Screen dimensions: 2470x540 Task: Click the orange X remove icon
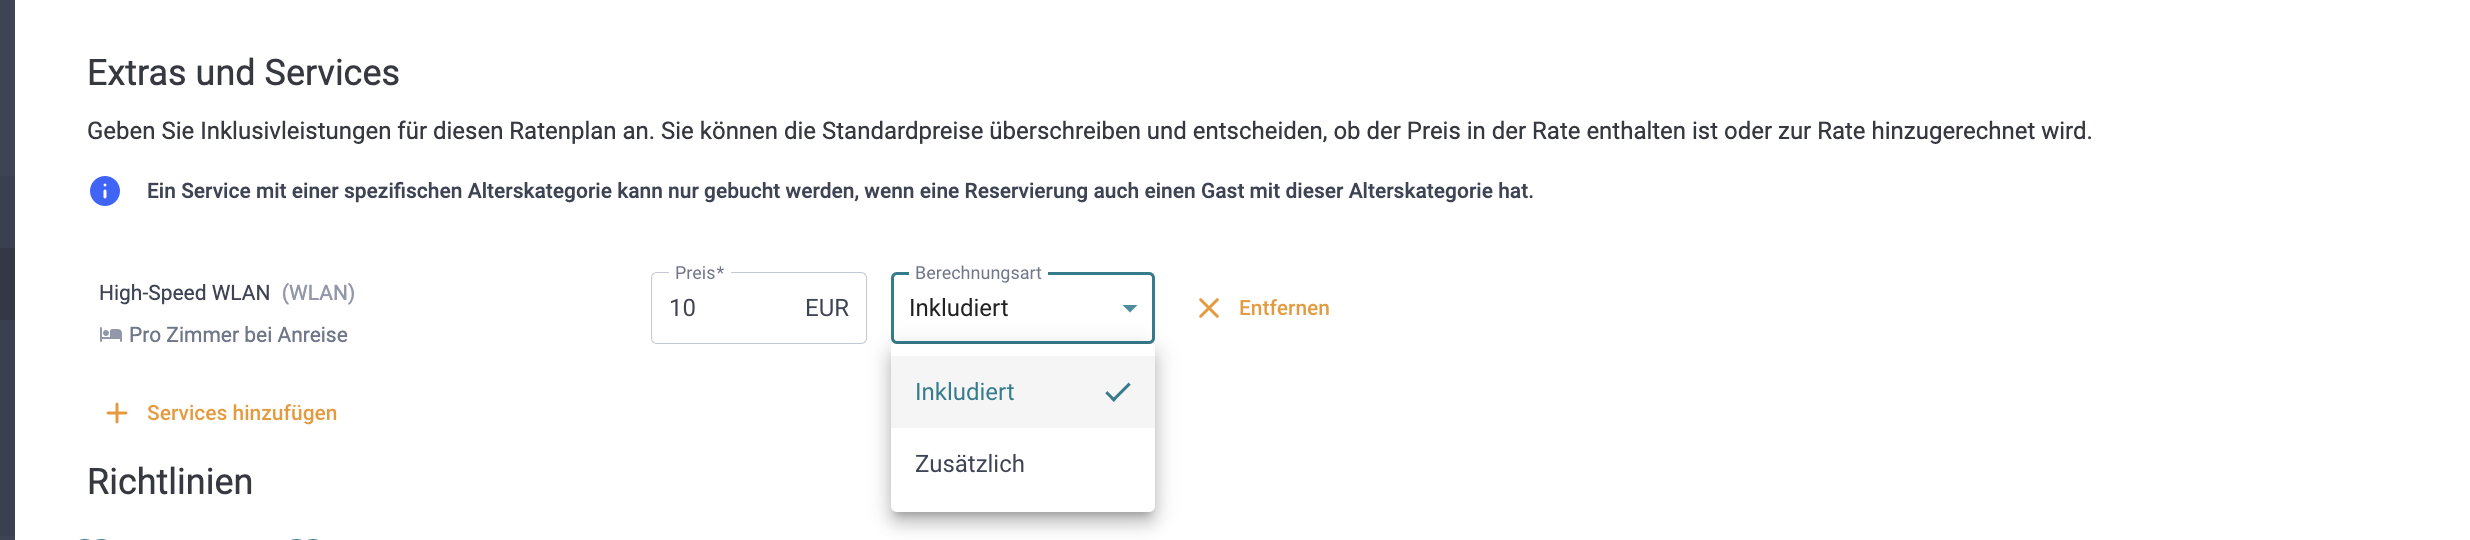point(1209,308)
